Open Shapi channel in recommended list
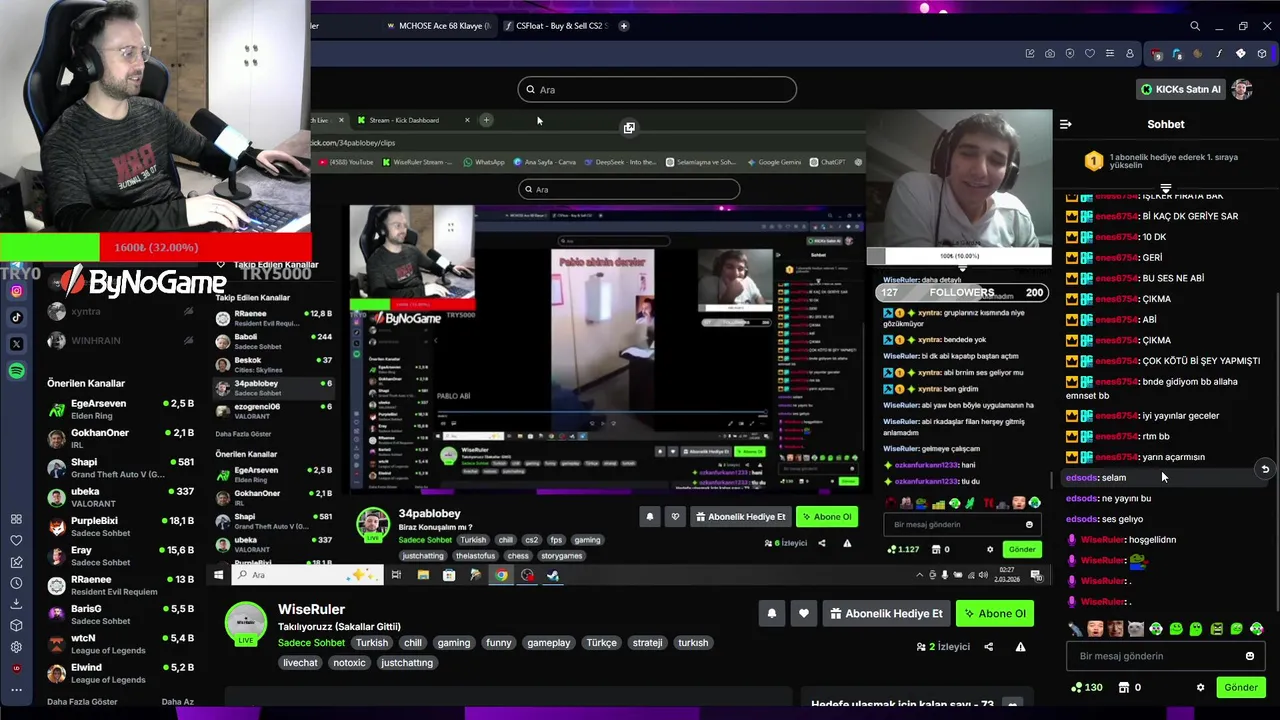1280x720 pixels. [x=120, y=468]
